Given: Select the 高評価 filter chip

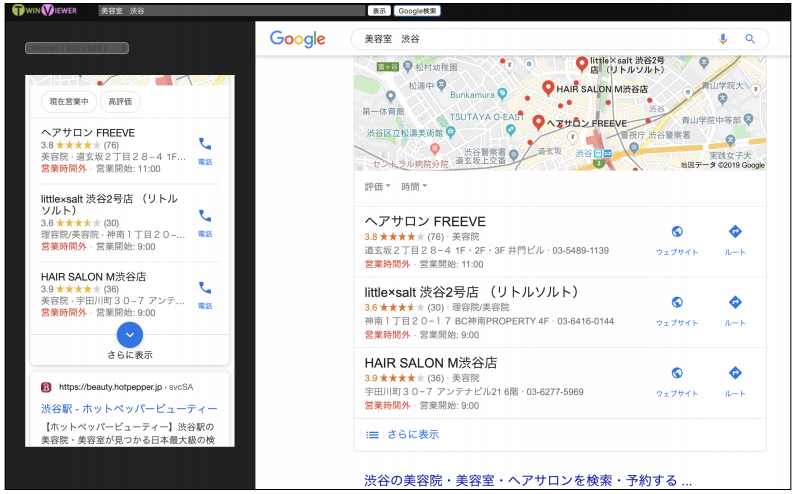Looking at the screenshot, I should 120,102.
